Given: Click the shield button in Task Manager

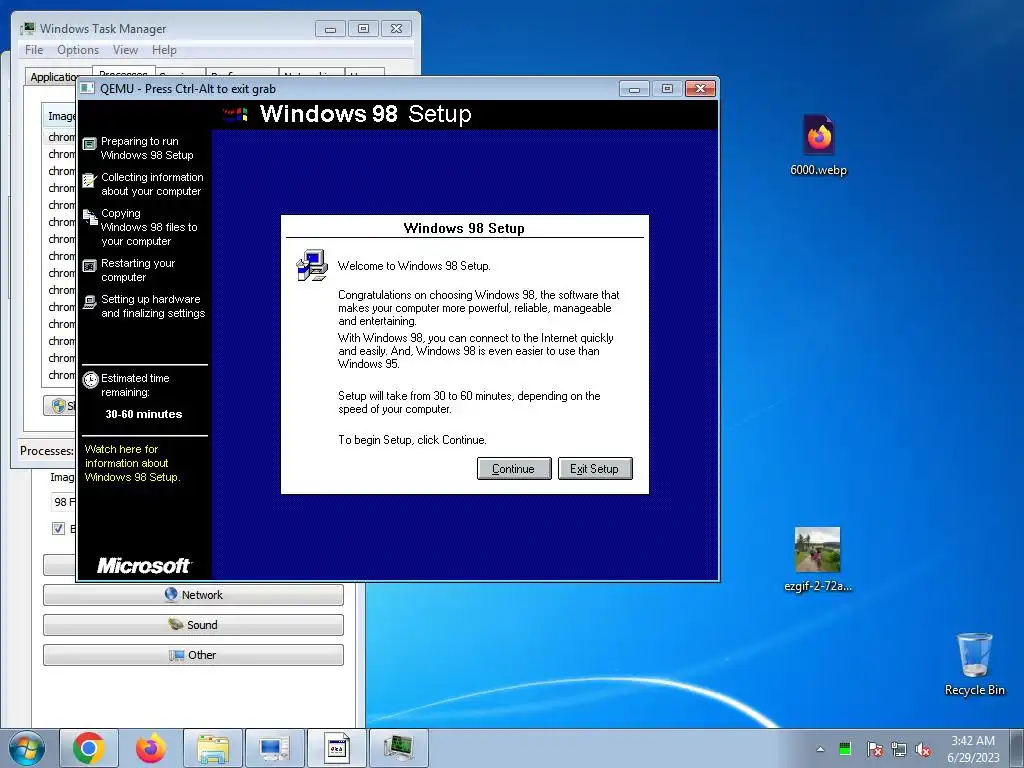Looking at the screenshot, I should pyautogui.click(x=59, y=406).
